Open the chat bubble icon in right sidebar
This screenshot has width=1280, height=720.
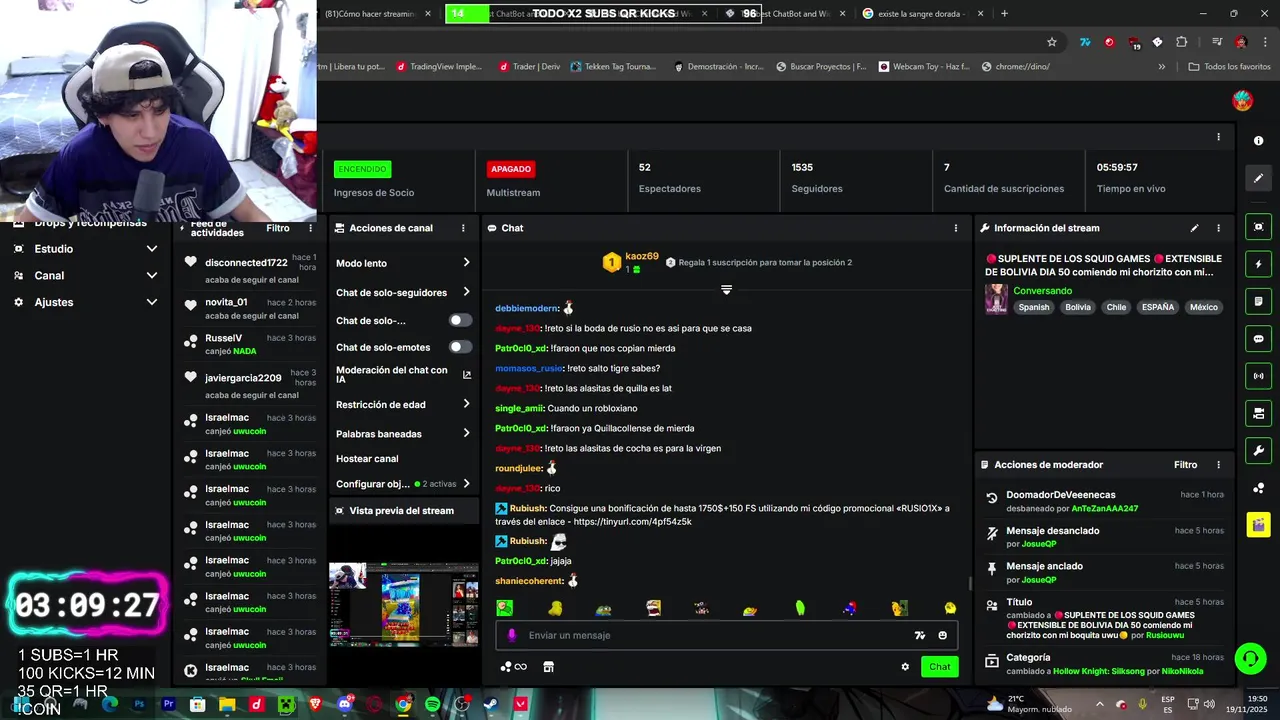coord(1258,339)
